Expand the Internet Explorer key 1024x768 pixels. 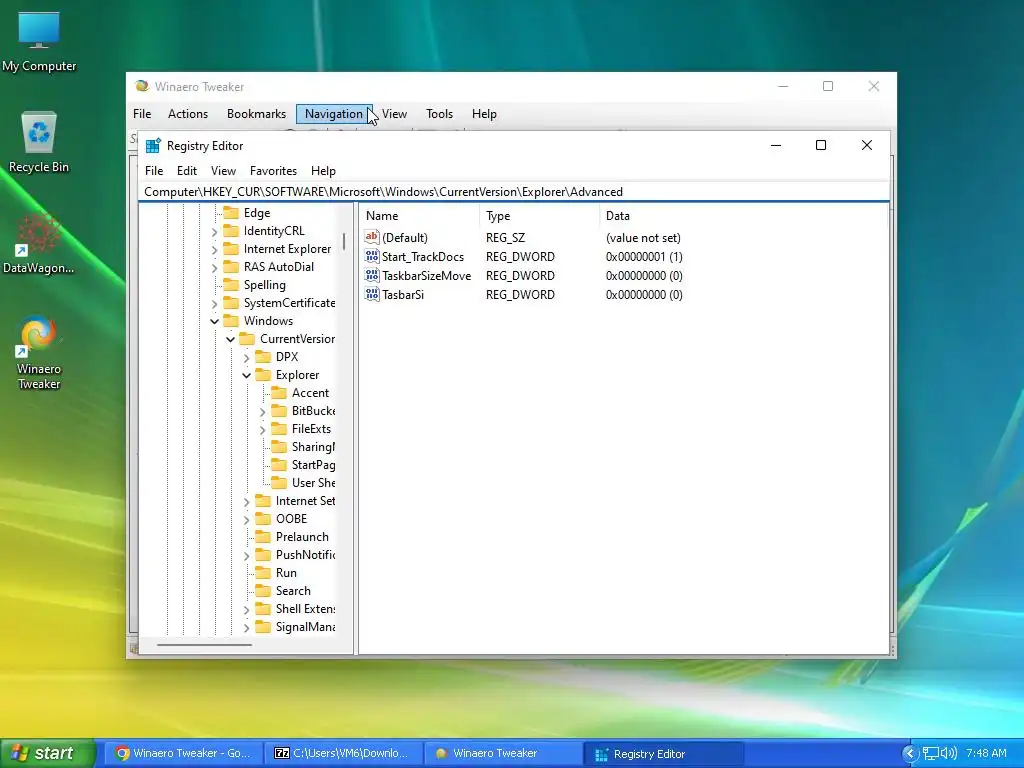tap(214, 249)
